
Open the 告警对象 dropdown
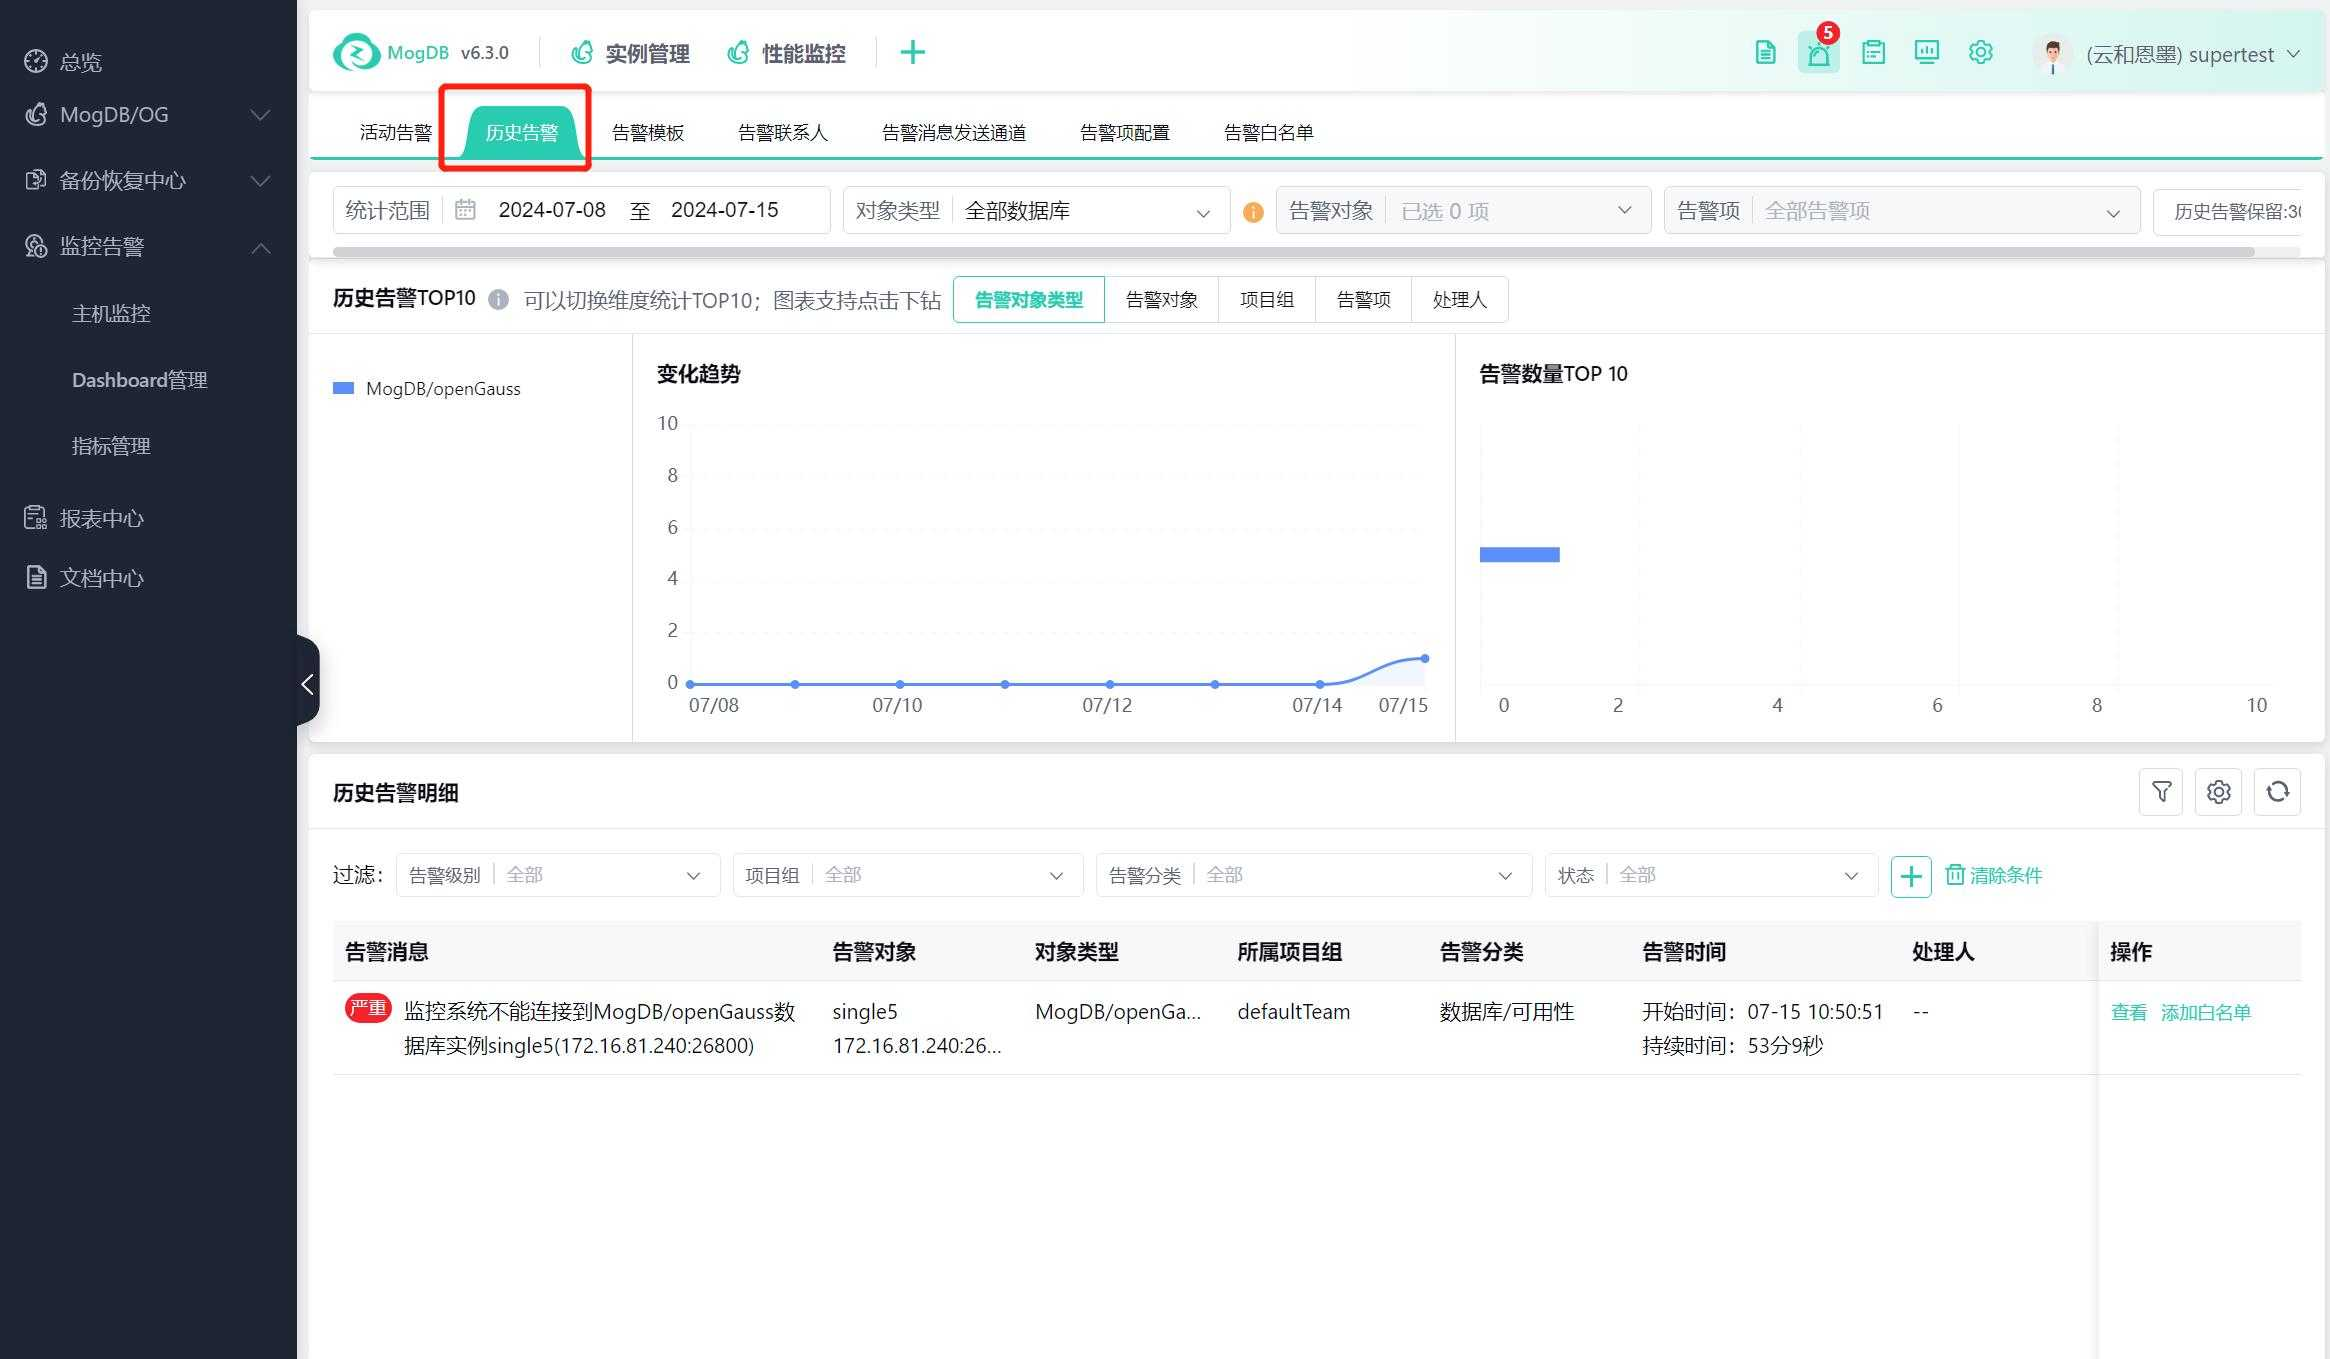tap(1463, 211)
